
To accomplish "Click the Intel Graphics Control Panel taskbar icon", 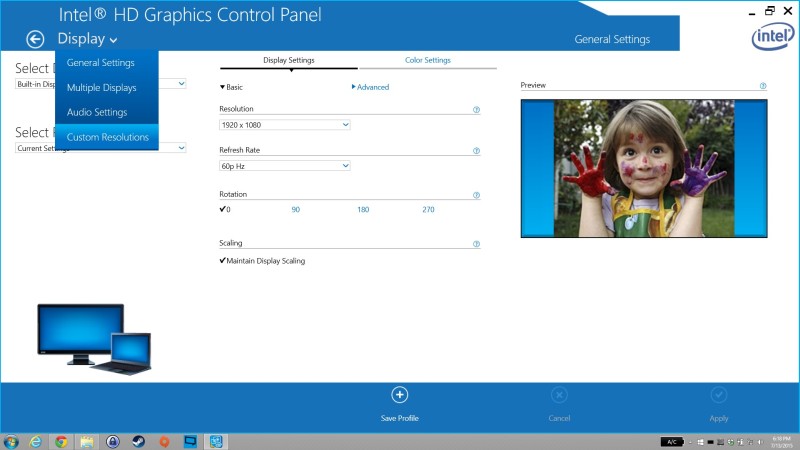I will (x=216, y=442).
